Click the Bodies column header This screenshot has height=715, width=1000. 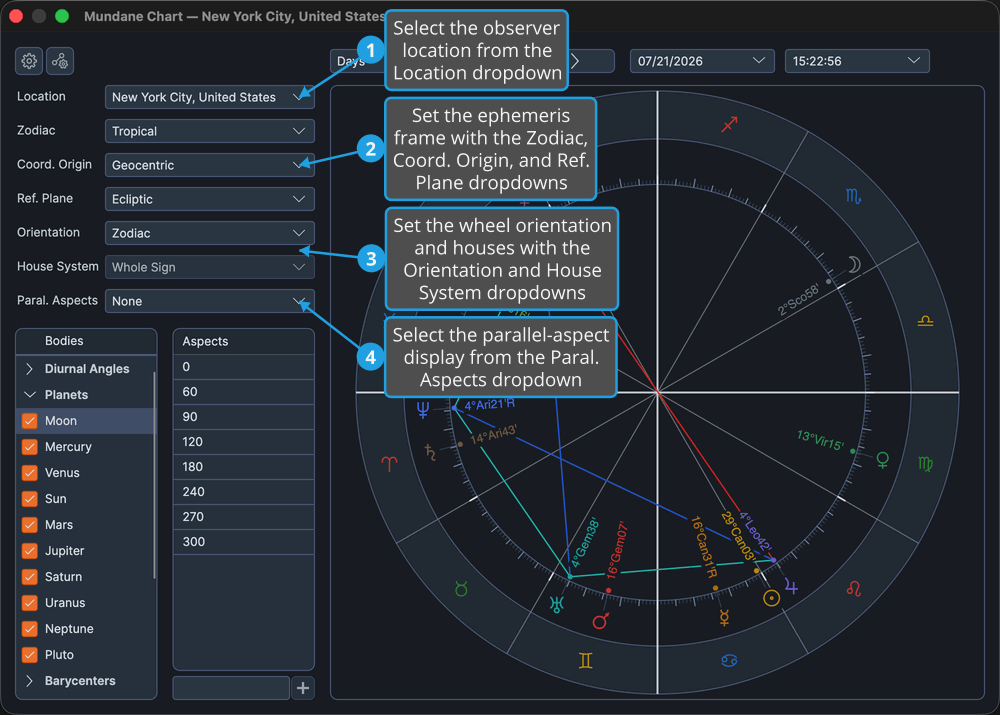(x=86, y=341)
